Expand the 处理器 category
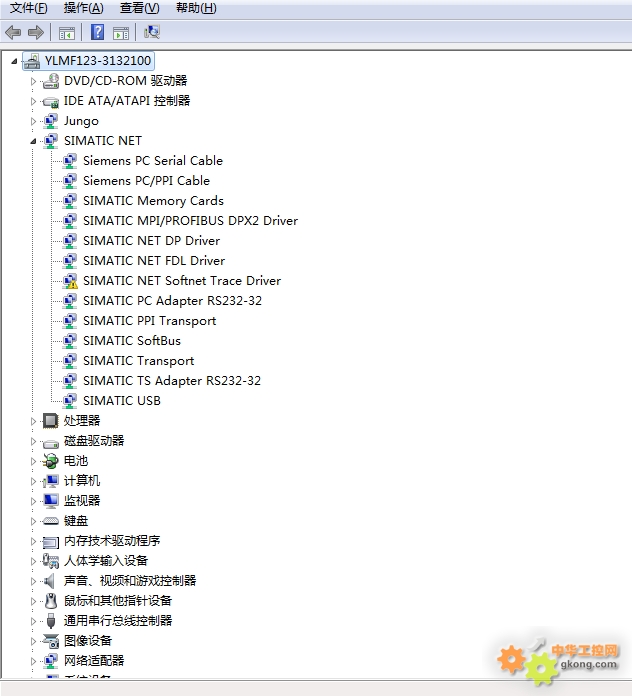The width and height of the screenshot is (632, 696). click(x=33, y=421)
